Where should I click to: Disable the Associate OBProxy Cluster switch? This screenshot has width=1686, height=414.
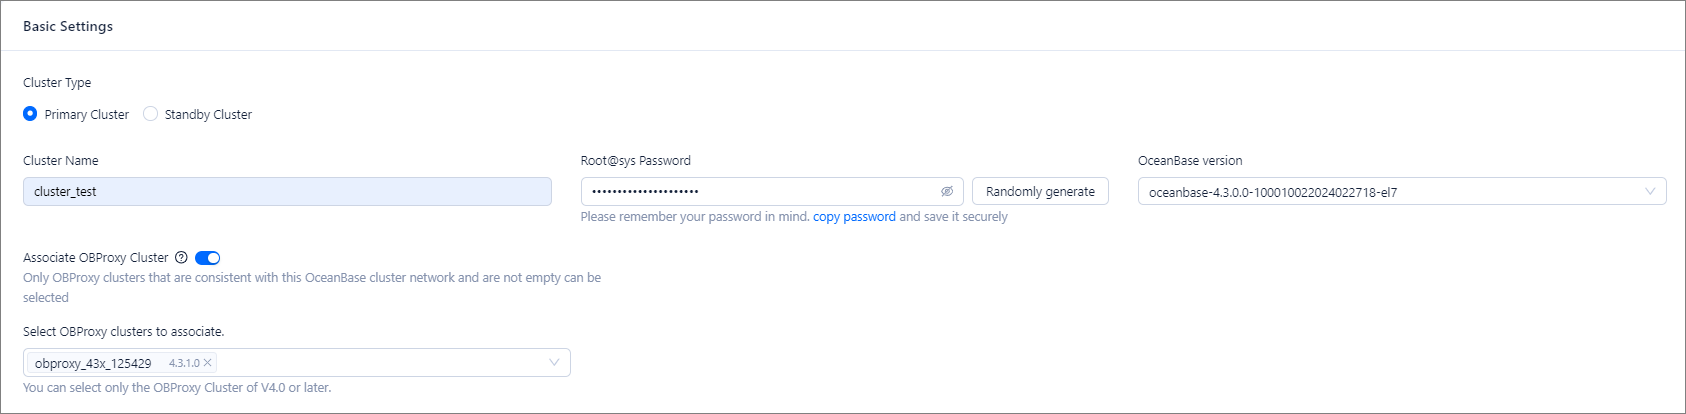[207, 258]
